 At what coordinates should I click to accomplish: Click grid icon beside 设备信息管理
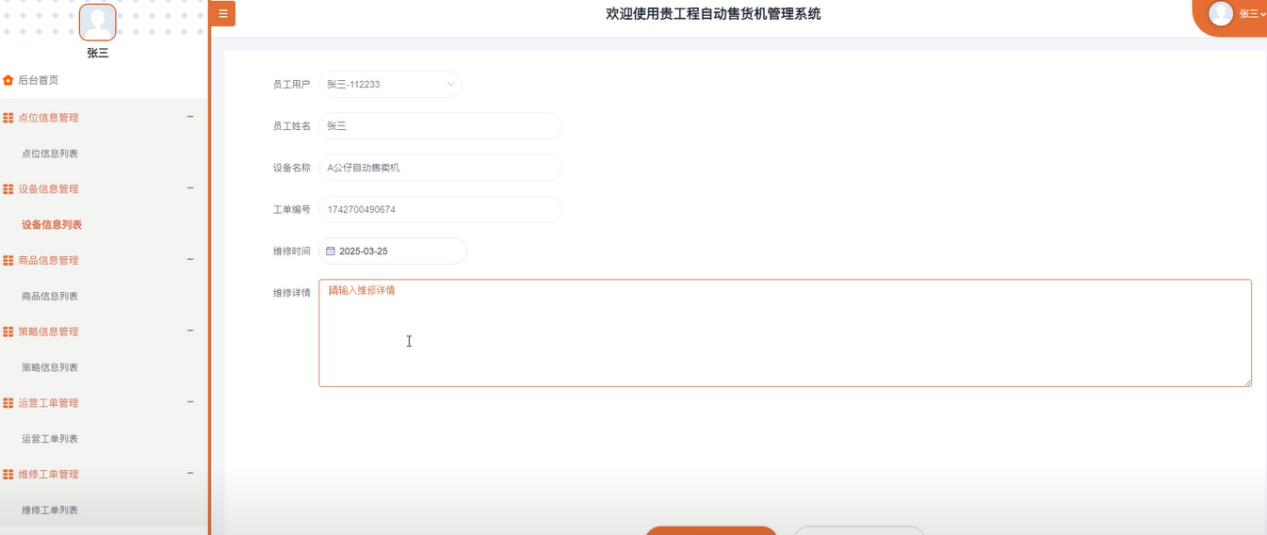pyautogui.click(x=8, y=189)
